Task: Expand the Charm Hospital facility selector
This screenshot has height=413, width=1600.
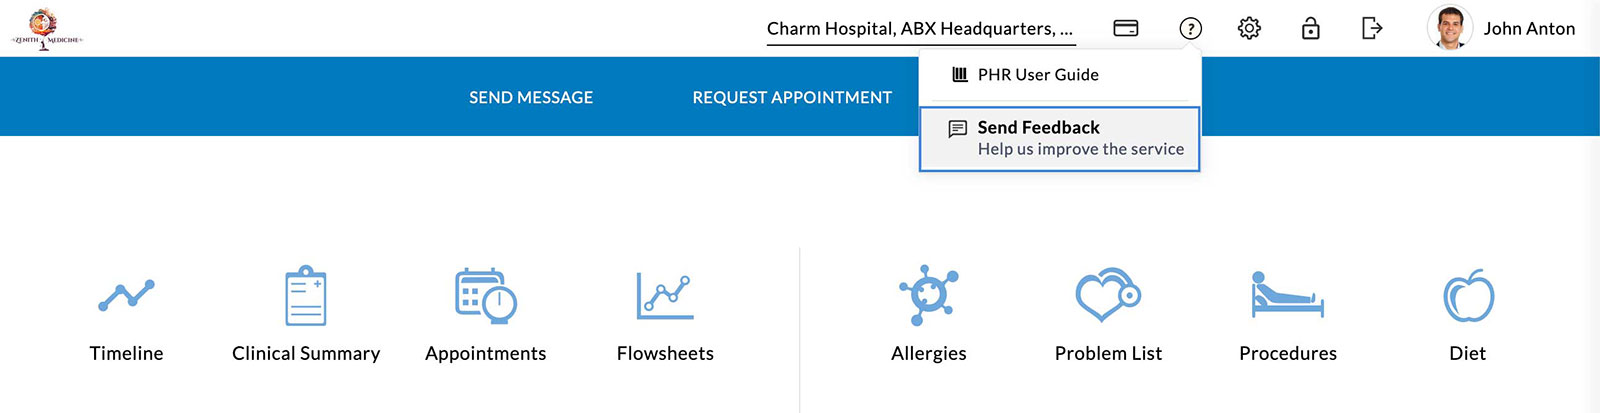Action: click(920, 29)
